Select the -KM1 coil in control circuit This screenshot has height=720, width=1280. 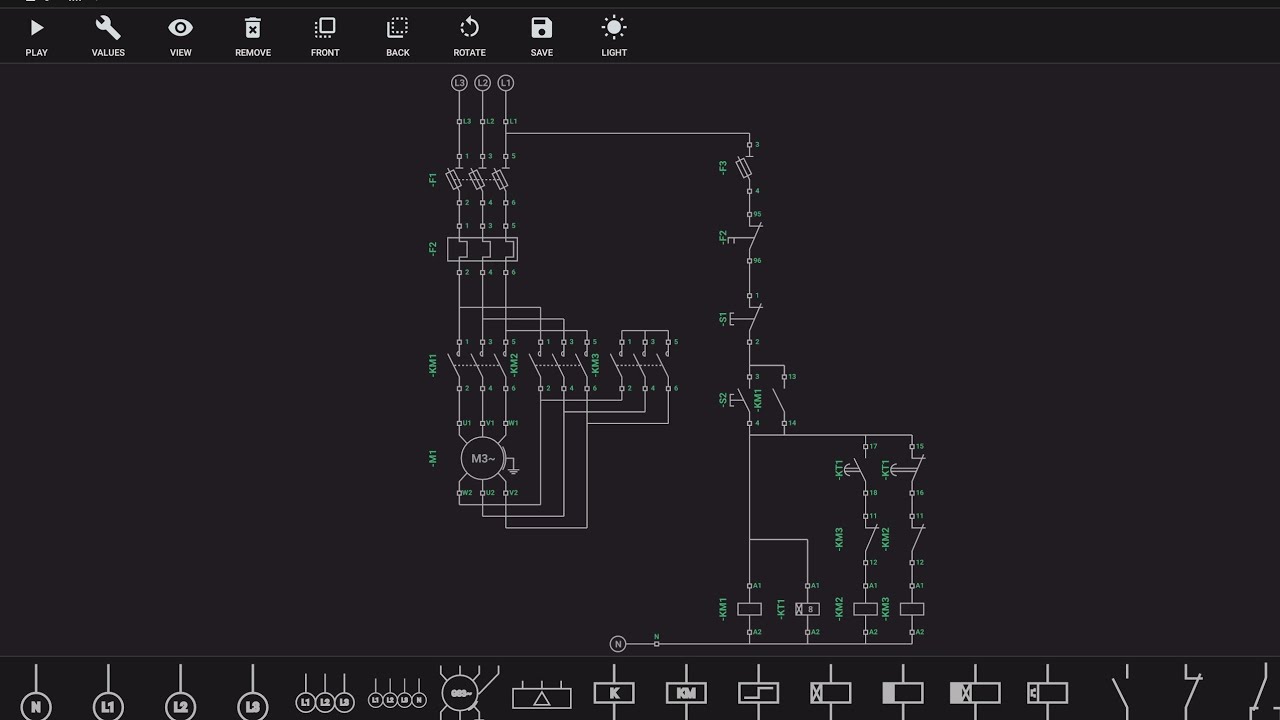click(749, 608)
